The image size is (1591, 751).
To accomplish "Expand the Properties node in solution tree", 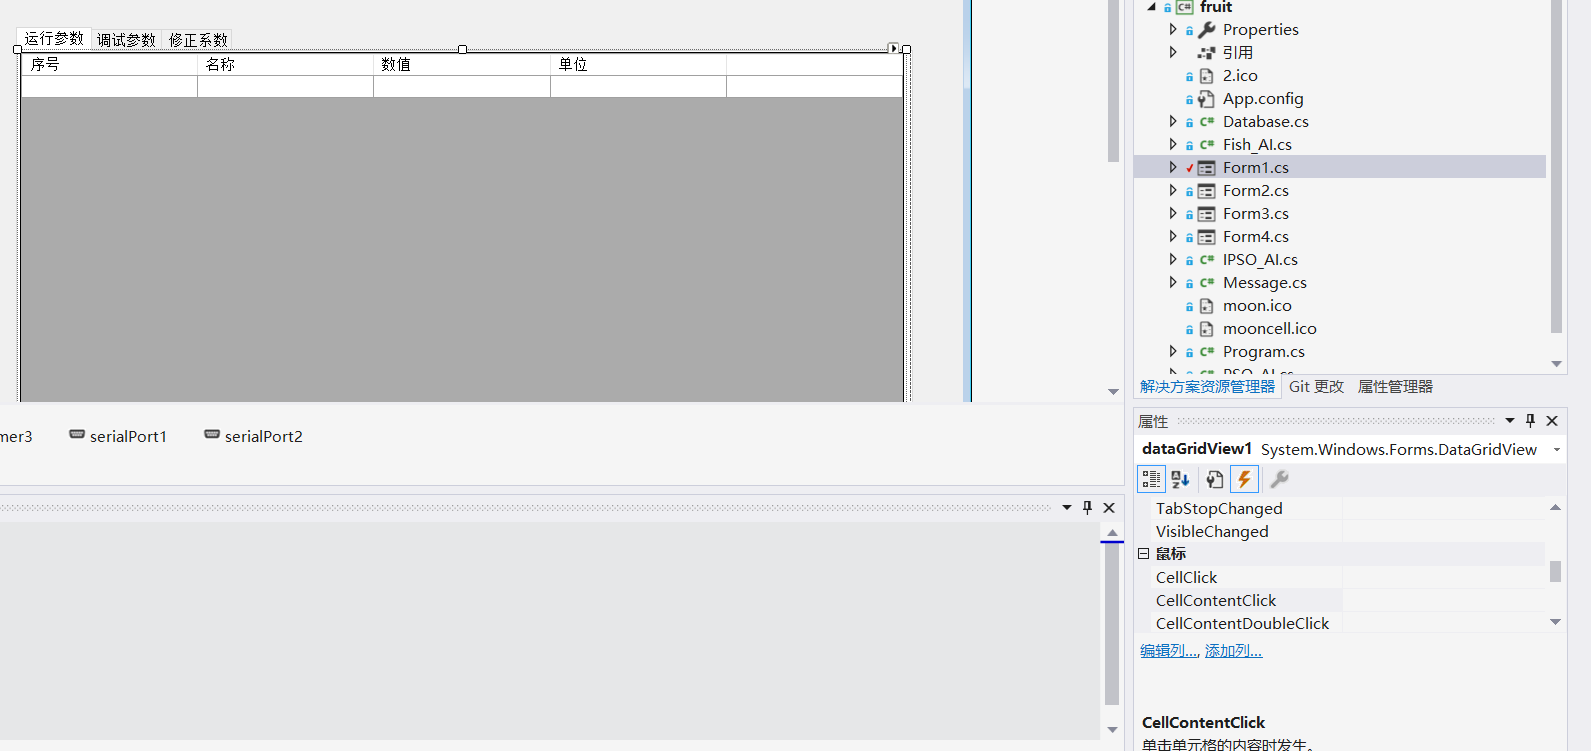I will point(1173,30).
